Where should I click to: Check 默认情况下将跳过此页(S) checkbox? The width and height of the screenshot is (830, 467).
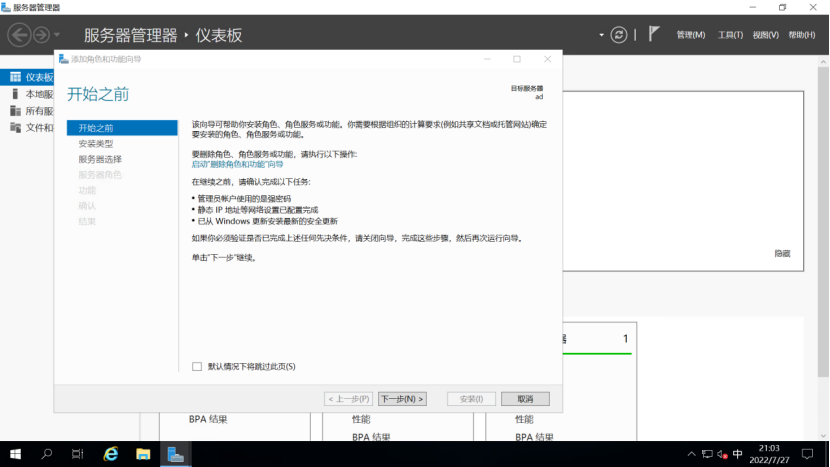[x=197, y=366]
